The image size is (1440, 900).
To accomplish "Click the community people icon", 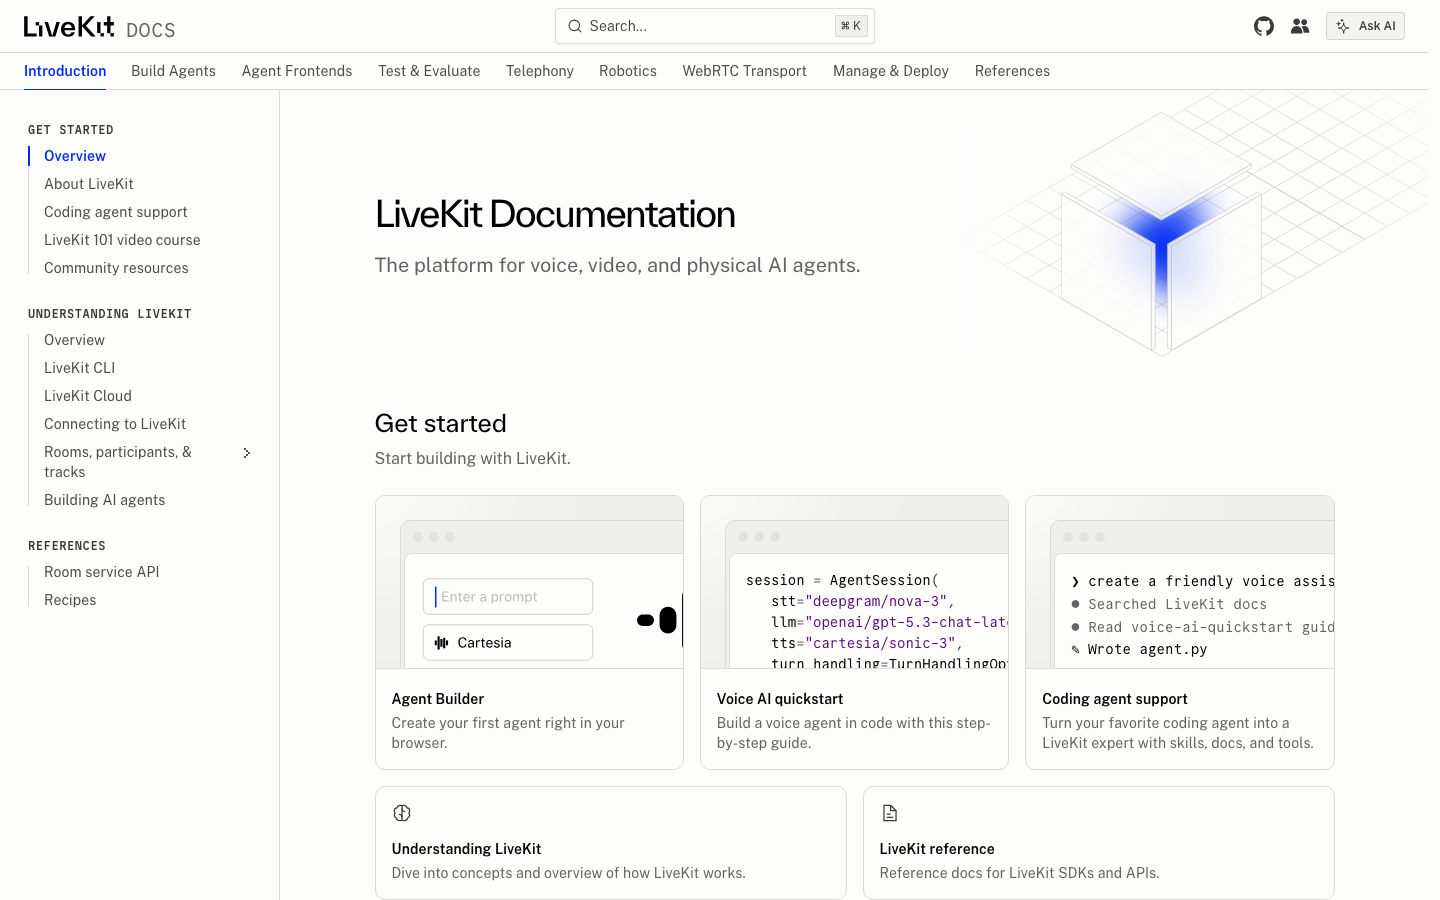I will point(1300,26).
